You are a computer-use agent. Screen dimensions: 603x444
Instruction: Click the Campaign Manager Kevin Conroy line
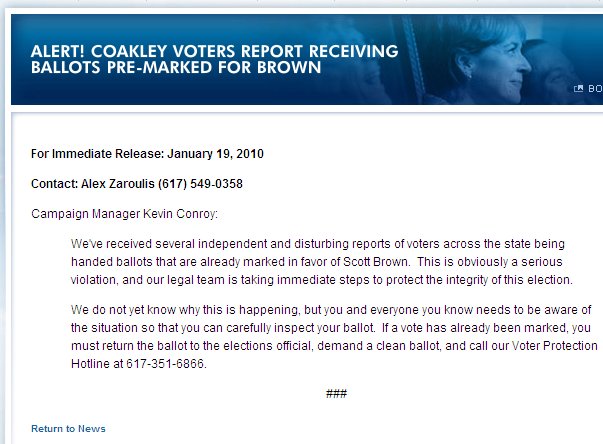point(124,214)
